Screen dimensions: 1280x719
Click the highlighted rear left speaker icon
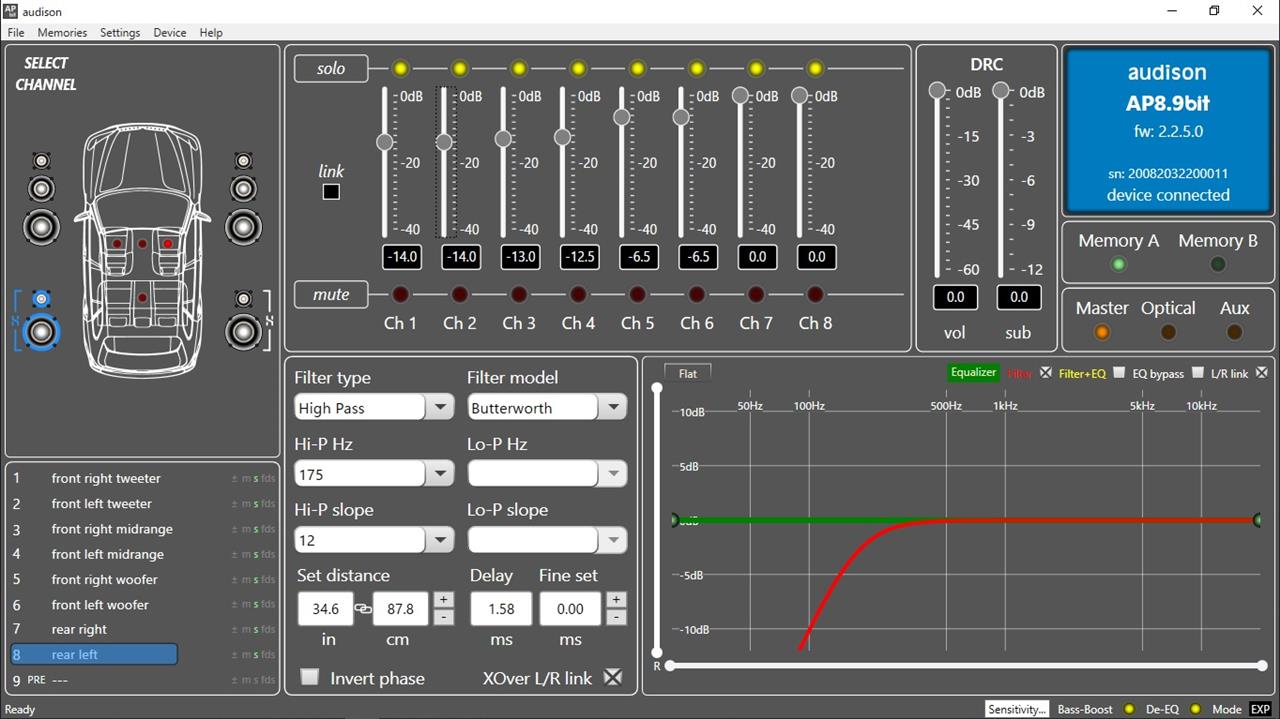pyautogui.click(x=41, y=332)
